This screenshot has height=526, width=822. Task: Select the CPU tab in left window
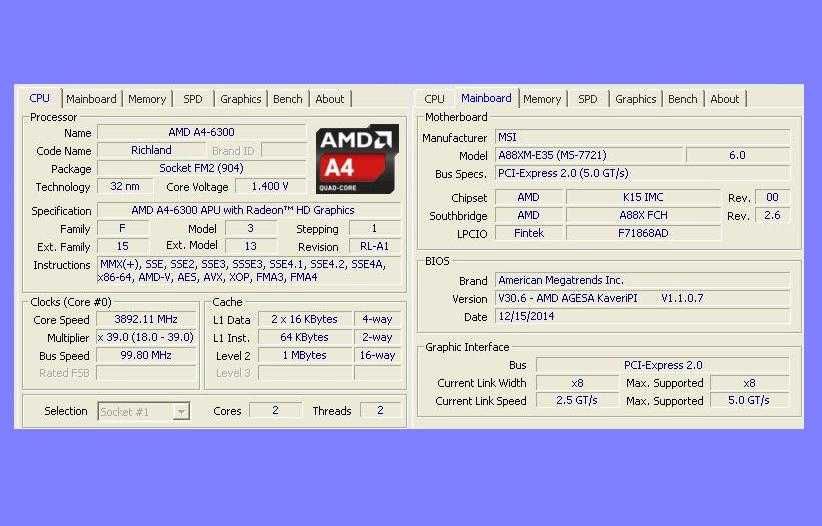pos(40,98)
